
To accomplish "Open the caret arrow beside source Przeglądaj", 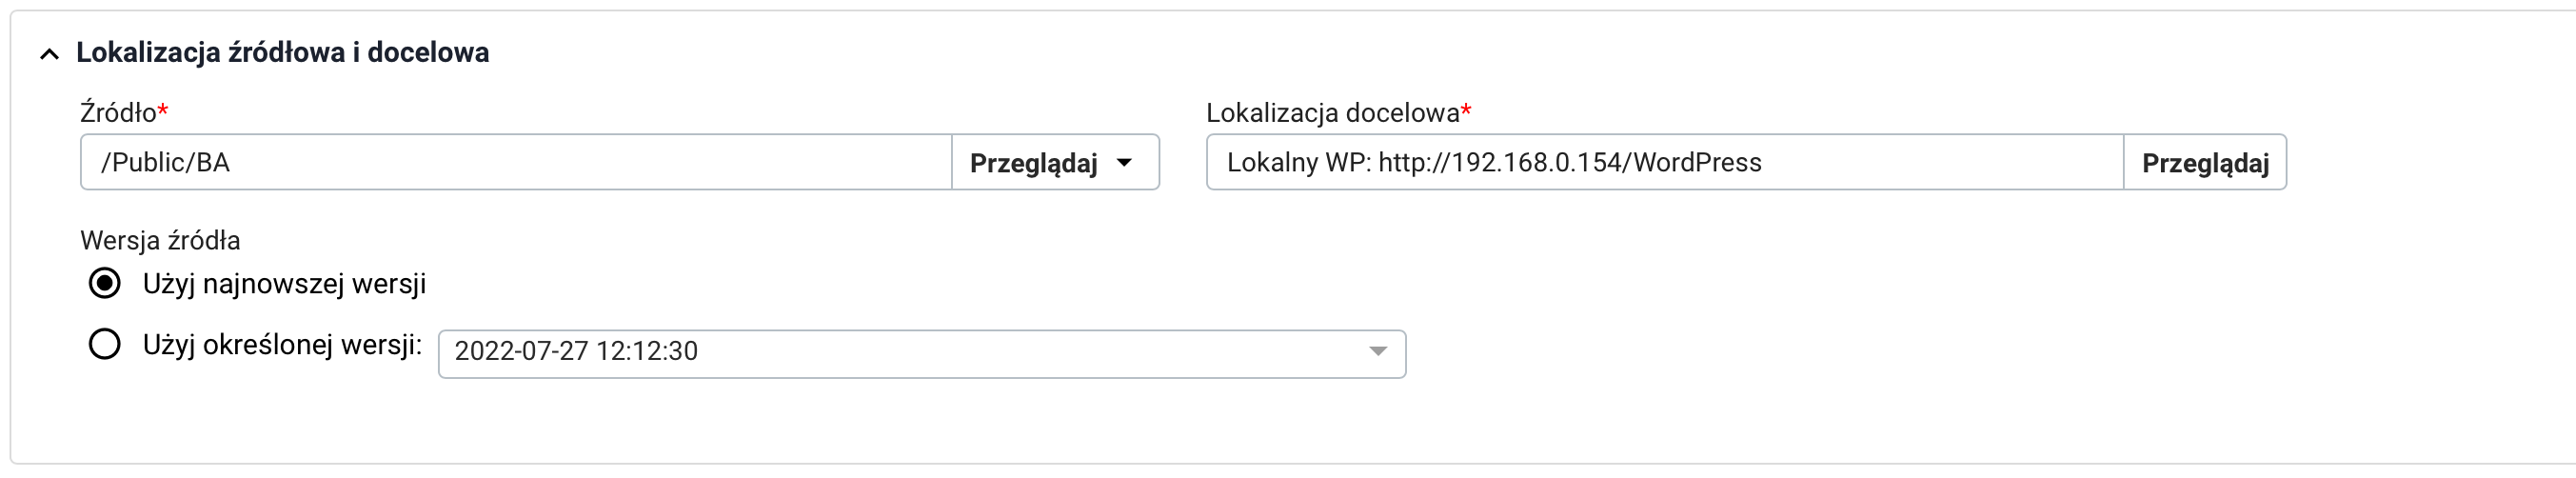I will click(1124, 162).
